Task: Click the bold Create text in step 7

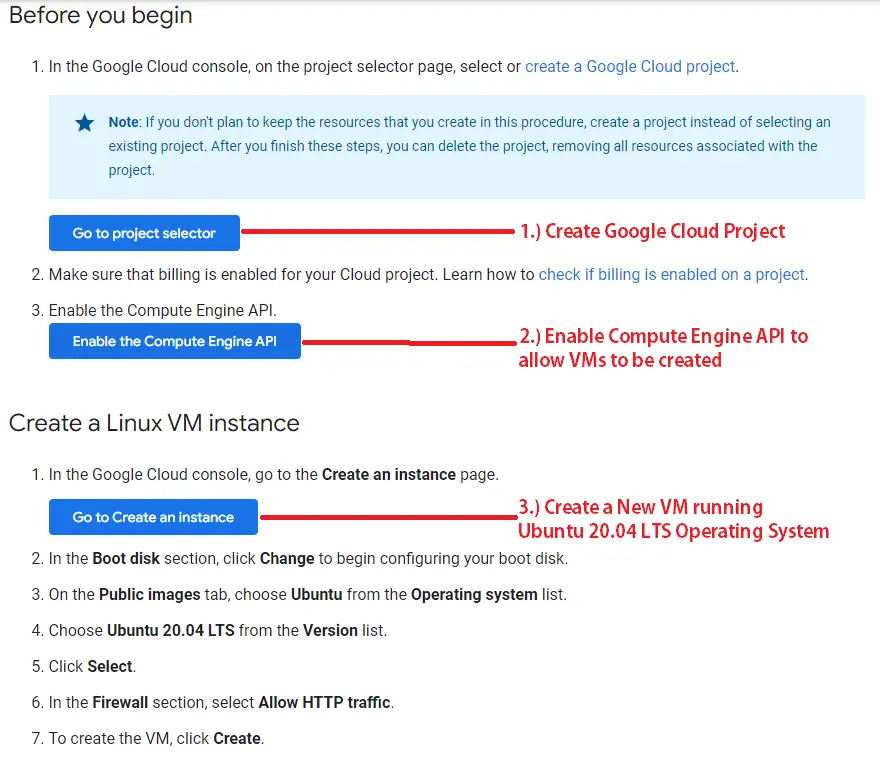Action: point(237,739)
